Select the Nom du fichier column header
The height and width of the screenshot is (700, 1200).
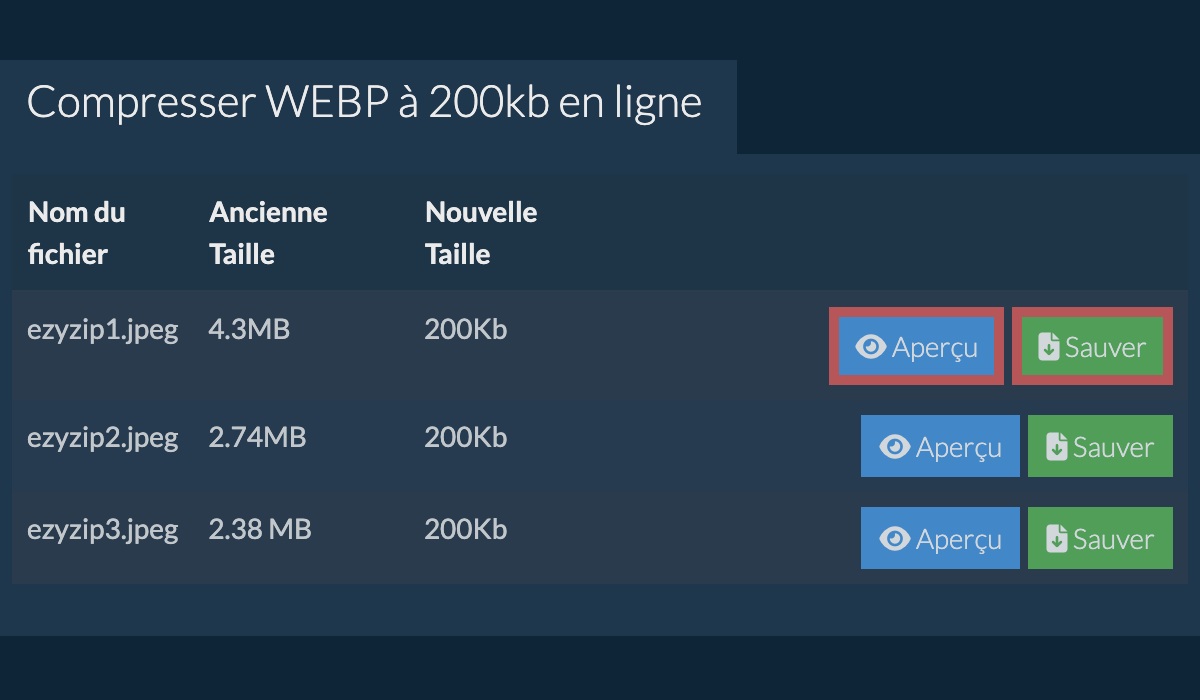(77, 233)
